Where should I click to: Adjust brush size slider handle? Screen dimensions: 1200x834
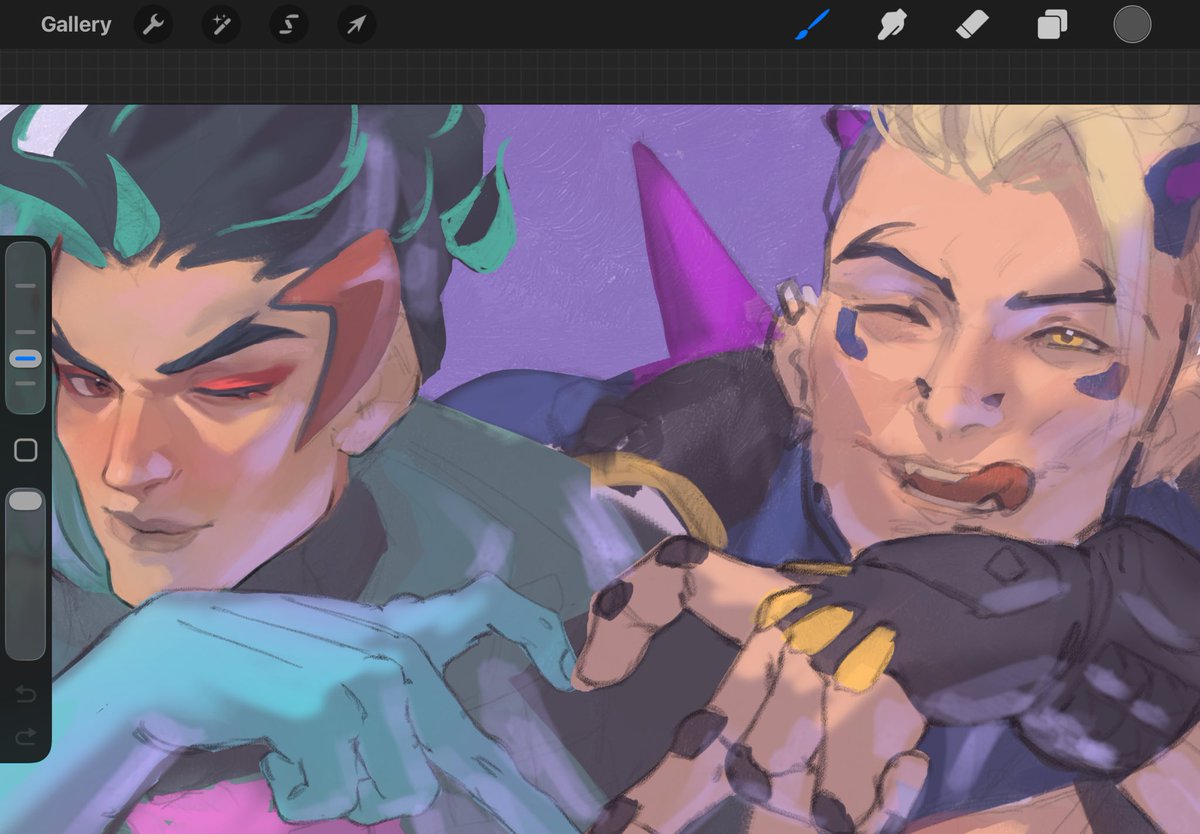pos(25,358)
